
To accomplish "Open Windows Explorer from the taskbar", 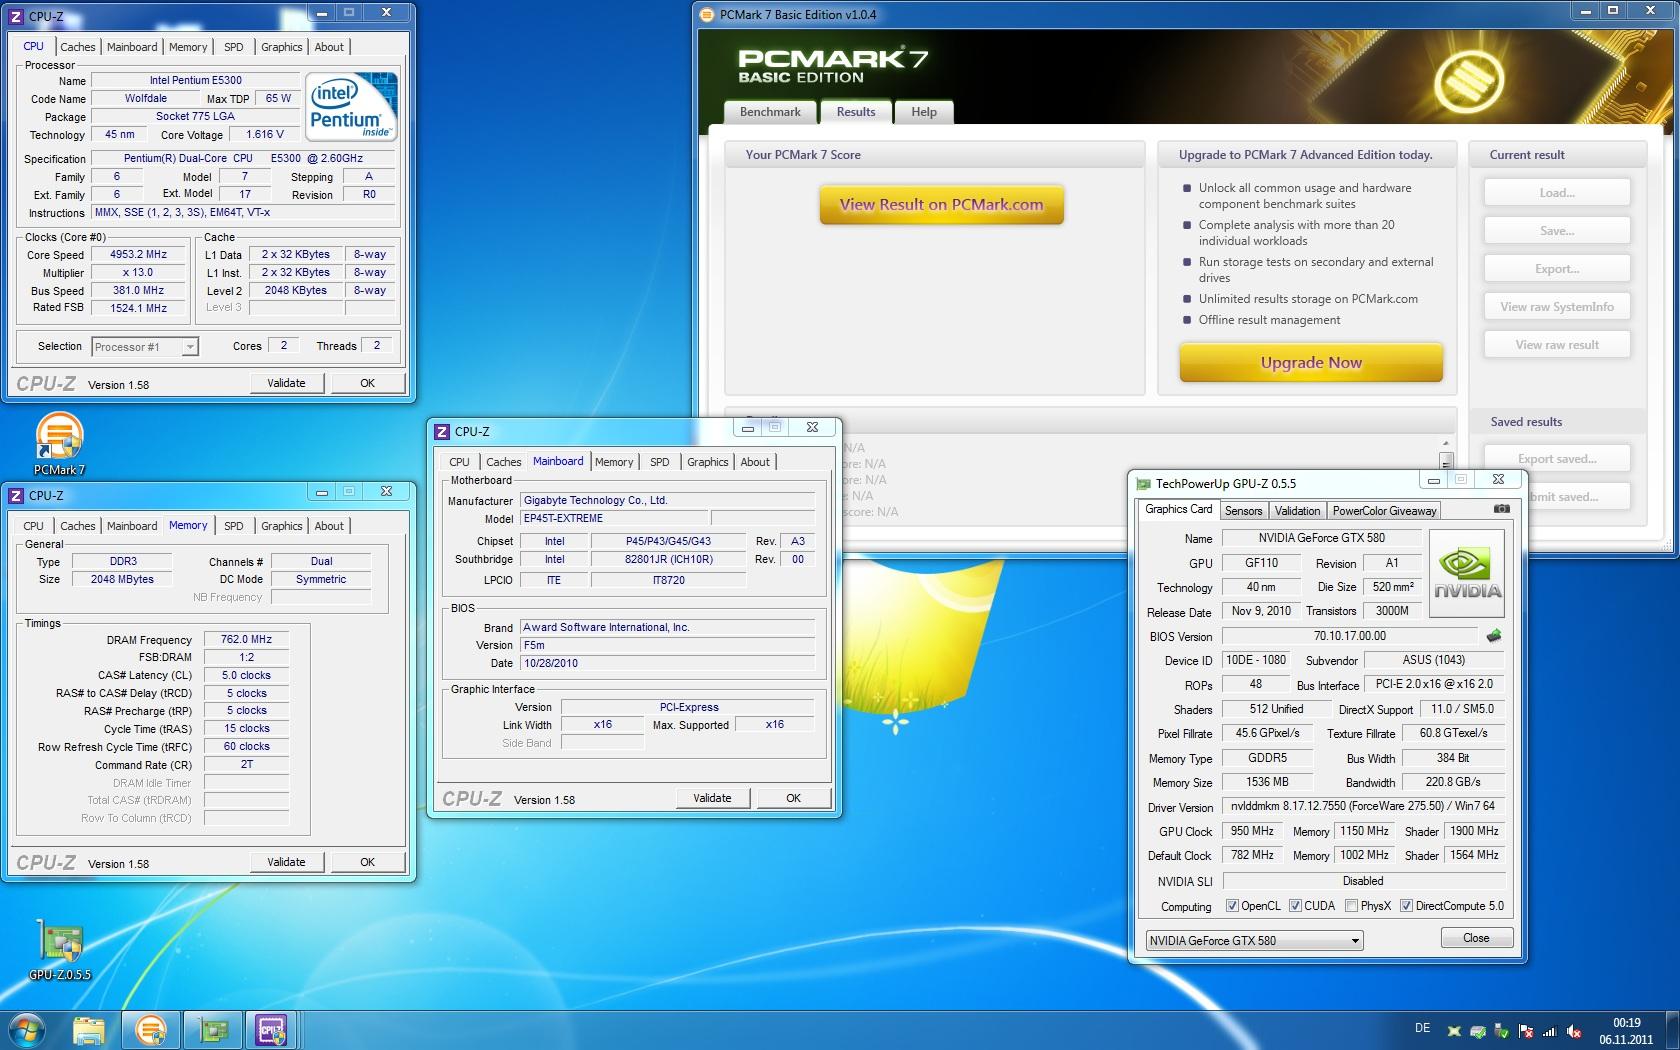I will pos(88,1030).
